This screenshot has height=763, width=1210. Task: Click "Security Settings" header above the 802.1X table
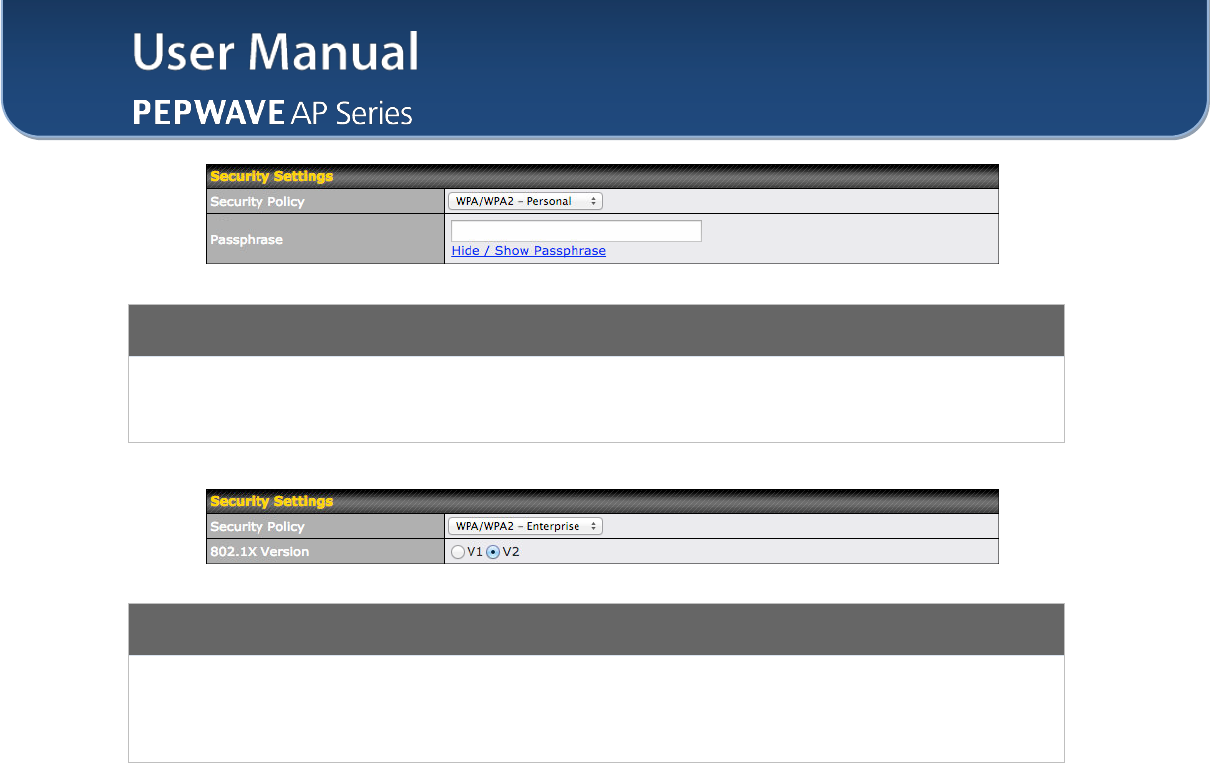271,502
